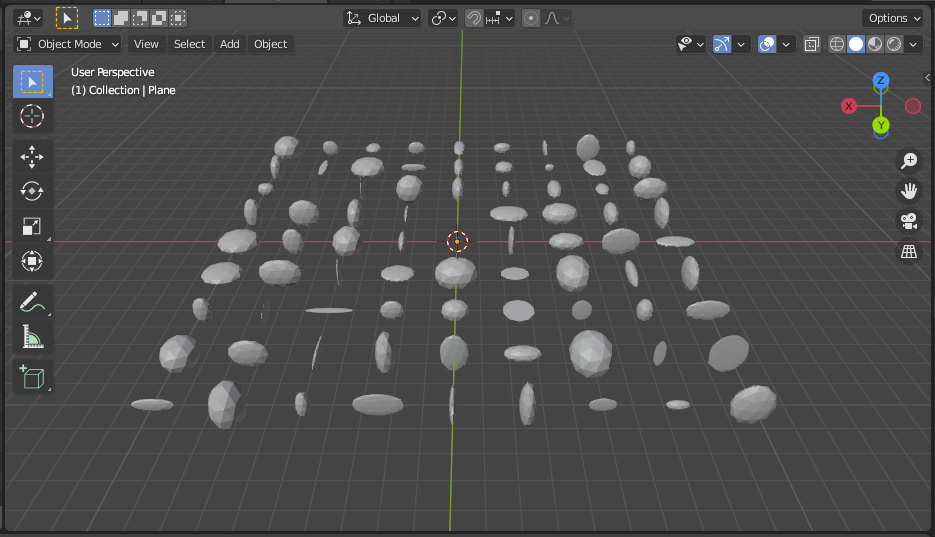The width and height of the screenshot is (935, 537).
Task: Choose the Move tool
Action: 32,157
